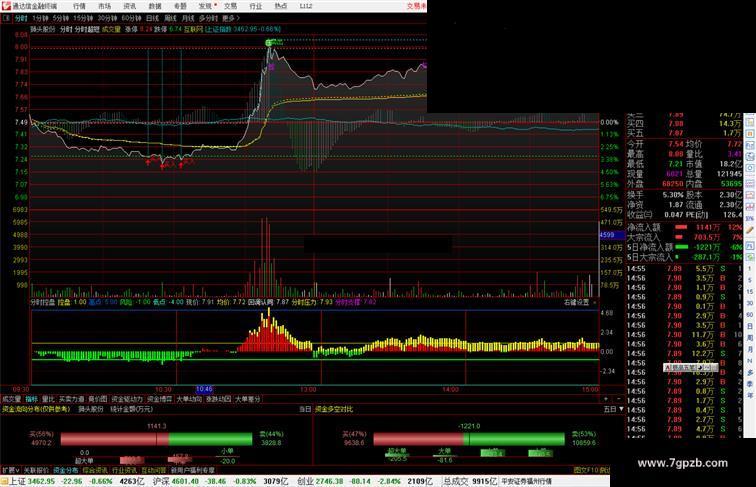Open the 多分时 multi-day option
This screenshot has width=756, height=487.
pyautogui.click(x=208, y=18)
